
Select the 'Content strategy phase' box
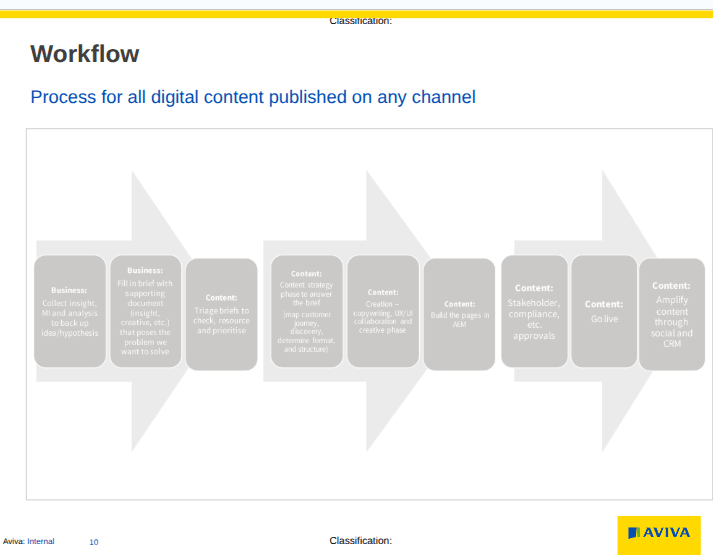[x=306, y=311]
